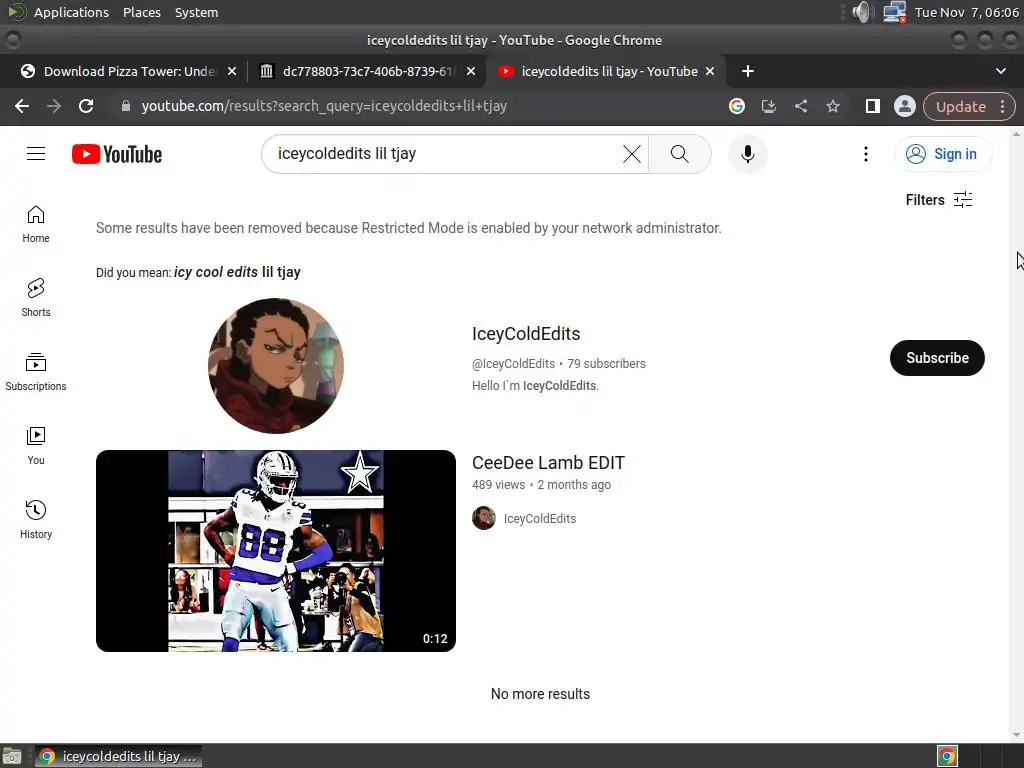Screen dimensions: 1024x768
Task: Close the YouTube tab
Action: (x=710, y=71)
